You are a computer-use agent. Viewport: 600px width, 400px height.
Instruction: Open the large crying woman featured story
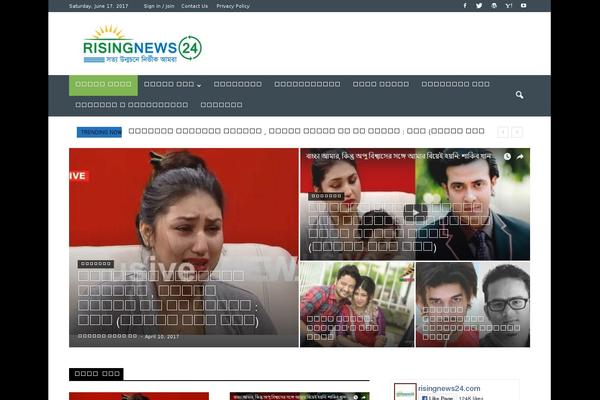pos(184,248)
